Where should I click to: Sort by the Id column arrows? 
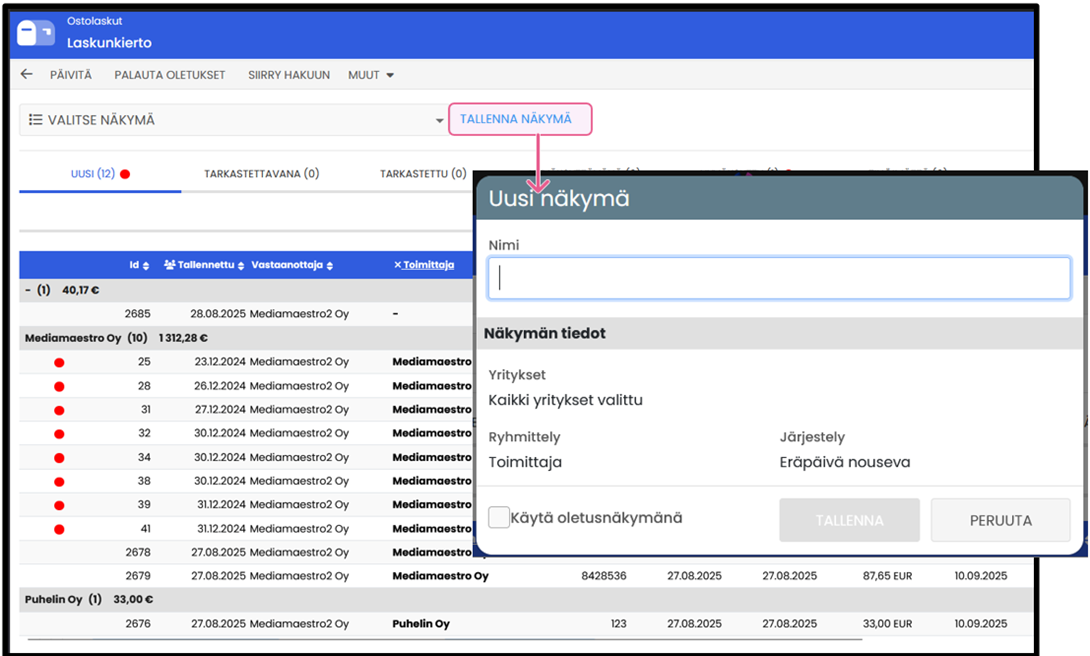click(x=146, y=266)
